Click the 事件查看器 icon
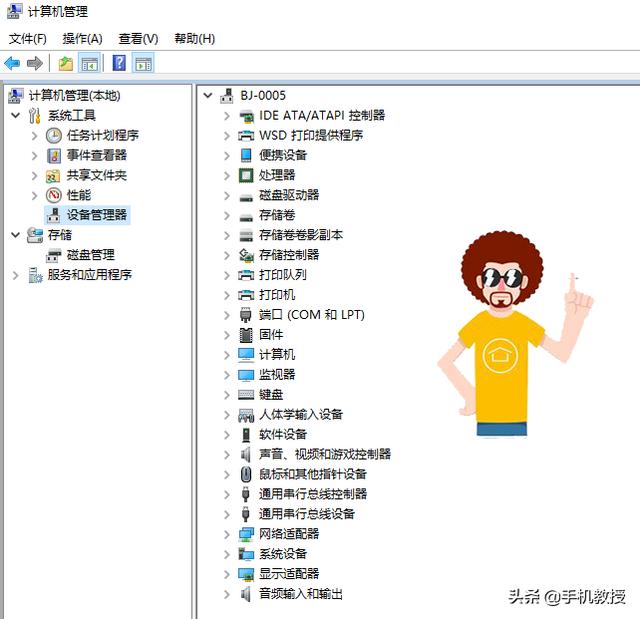This screenshot has height=619, width=640. tap(53, 155)
